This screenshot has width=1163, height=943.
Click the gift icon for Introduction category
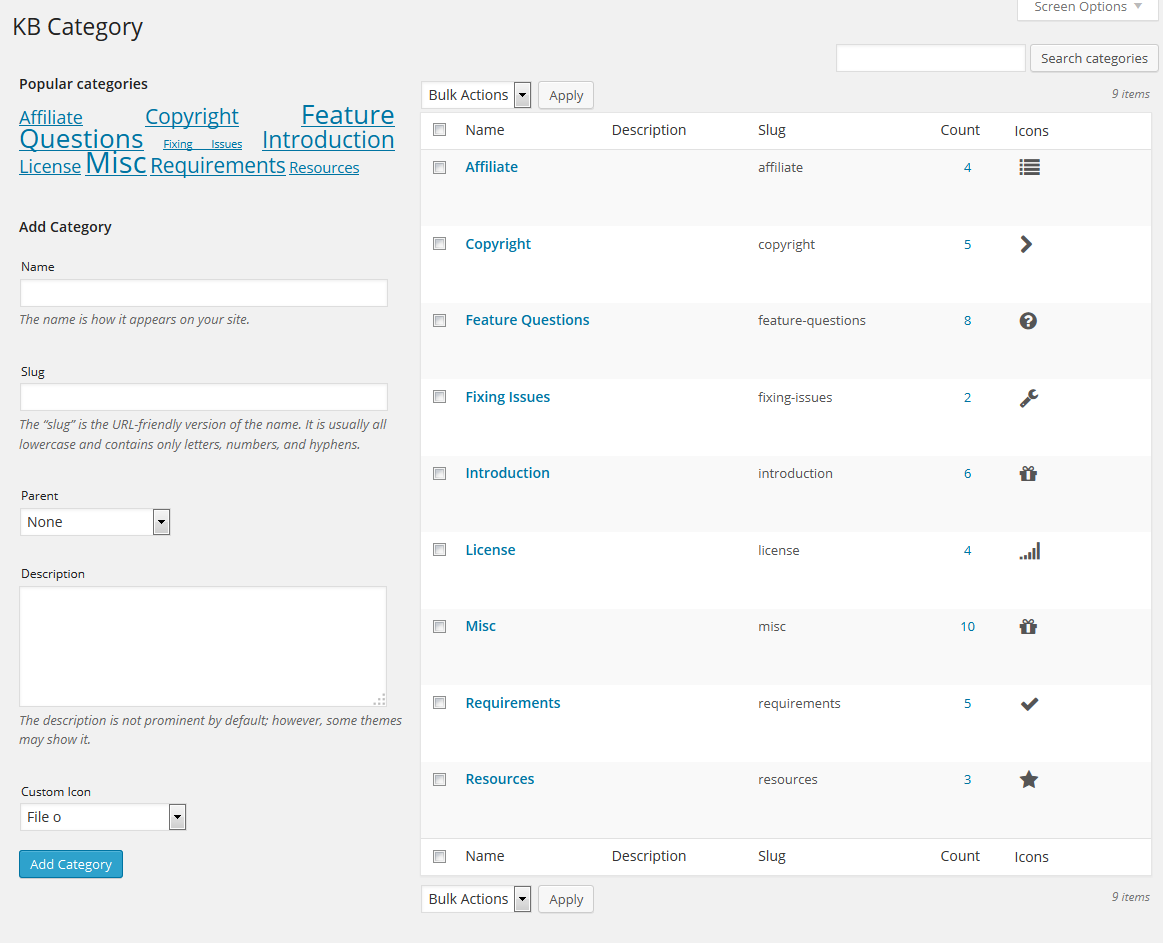(x=1028, y=473)
